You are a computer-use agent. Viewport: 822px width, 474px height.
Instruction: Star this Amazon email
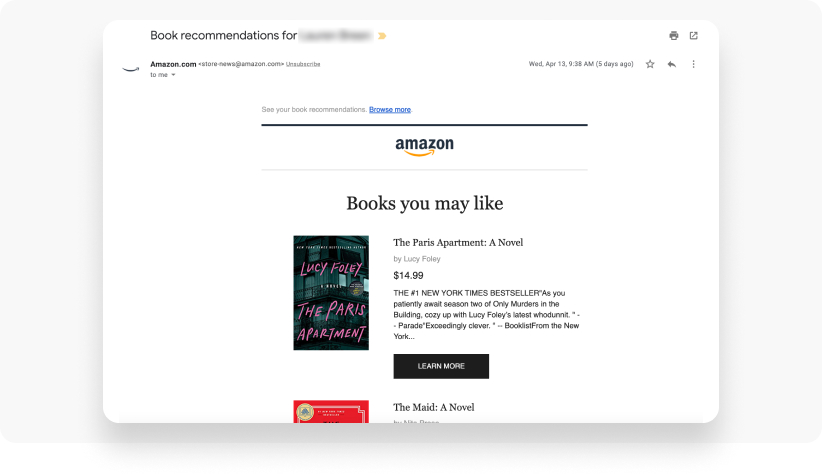650,64
